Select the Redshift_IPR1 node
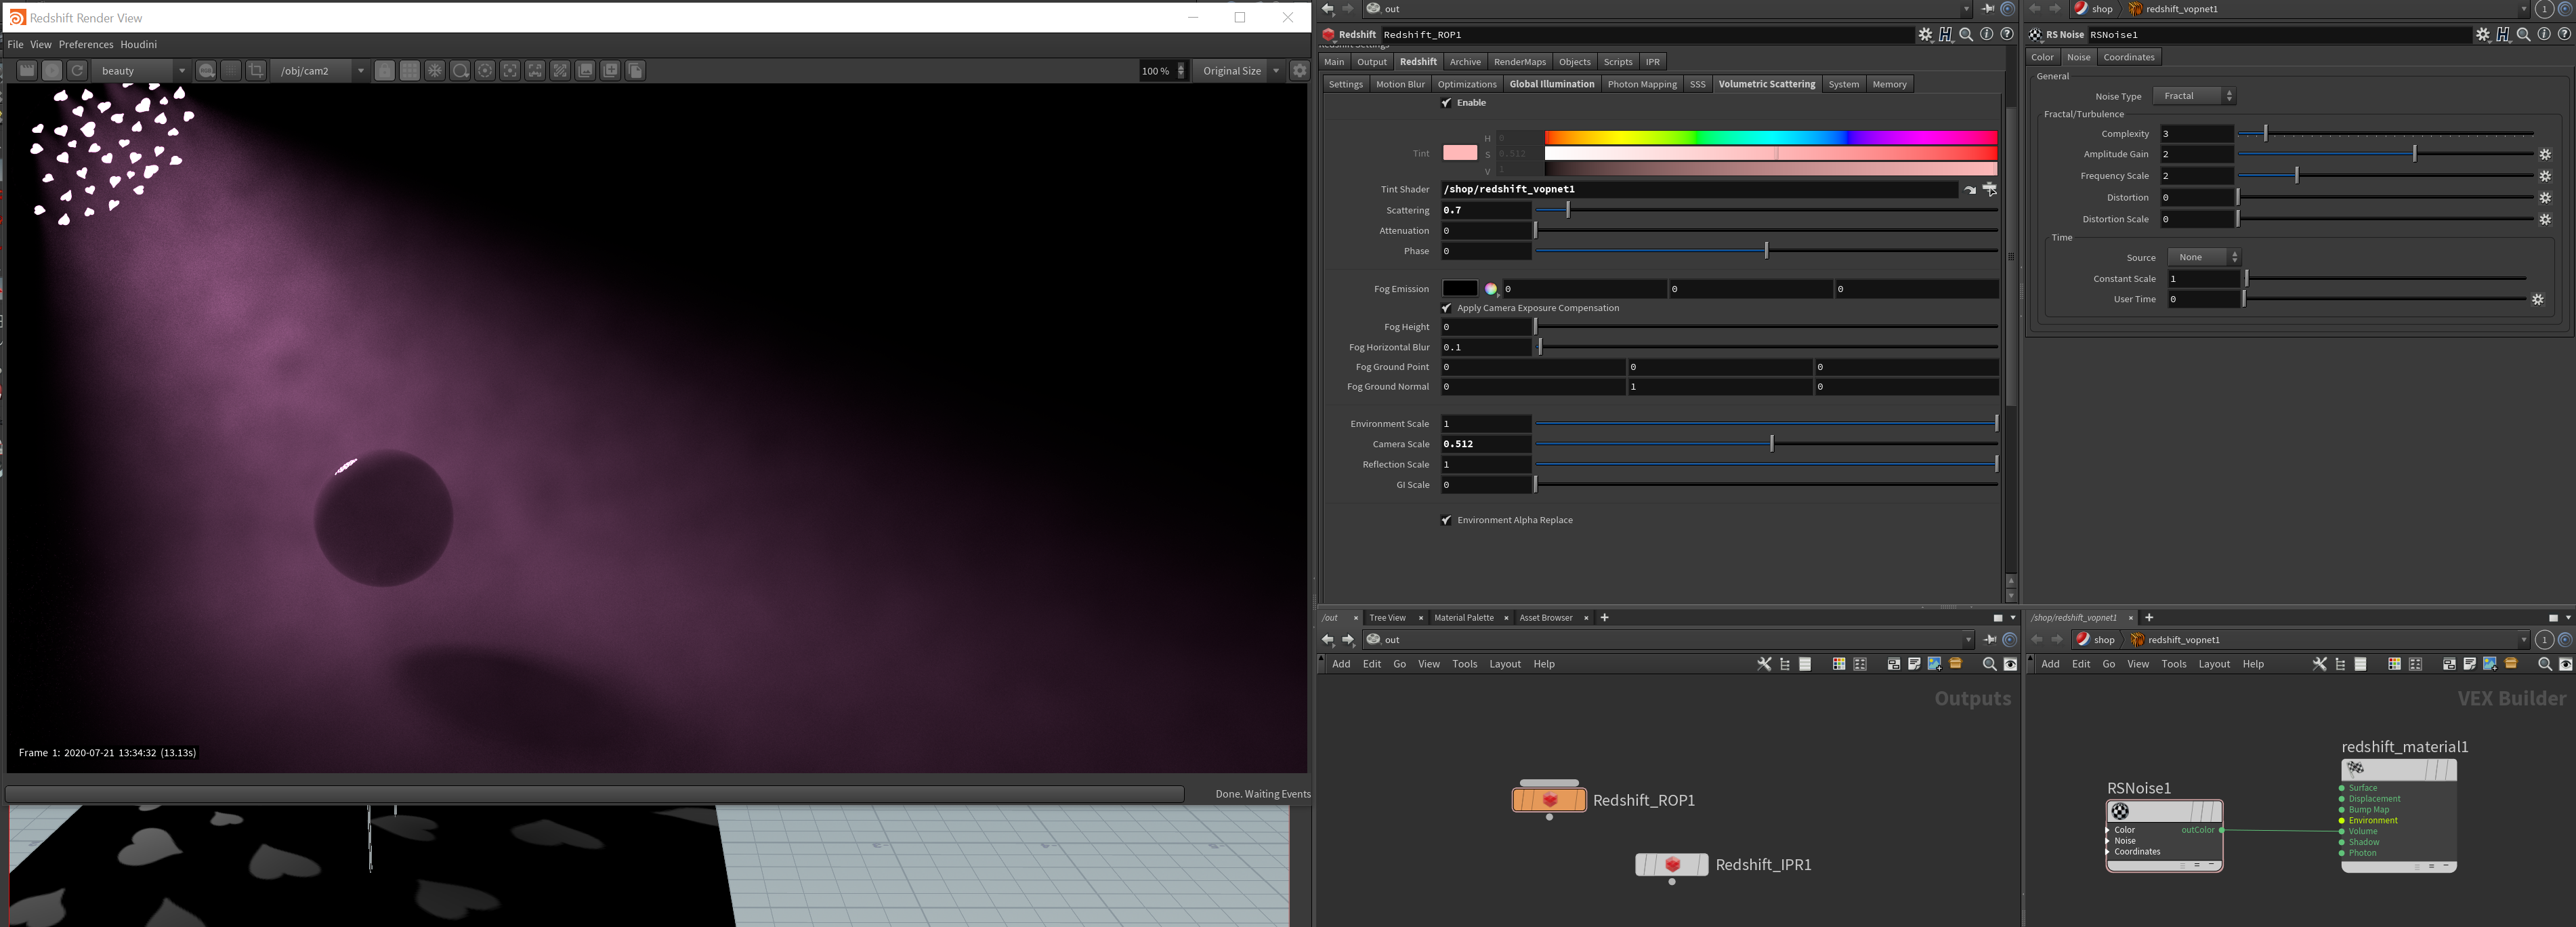The height and width of the screenshot is (927, 2576). tap(1672, 865)
